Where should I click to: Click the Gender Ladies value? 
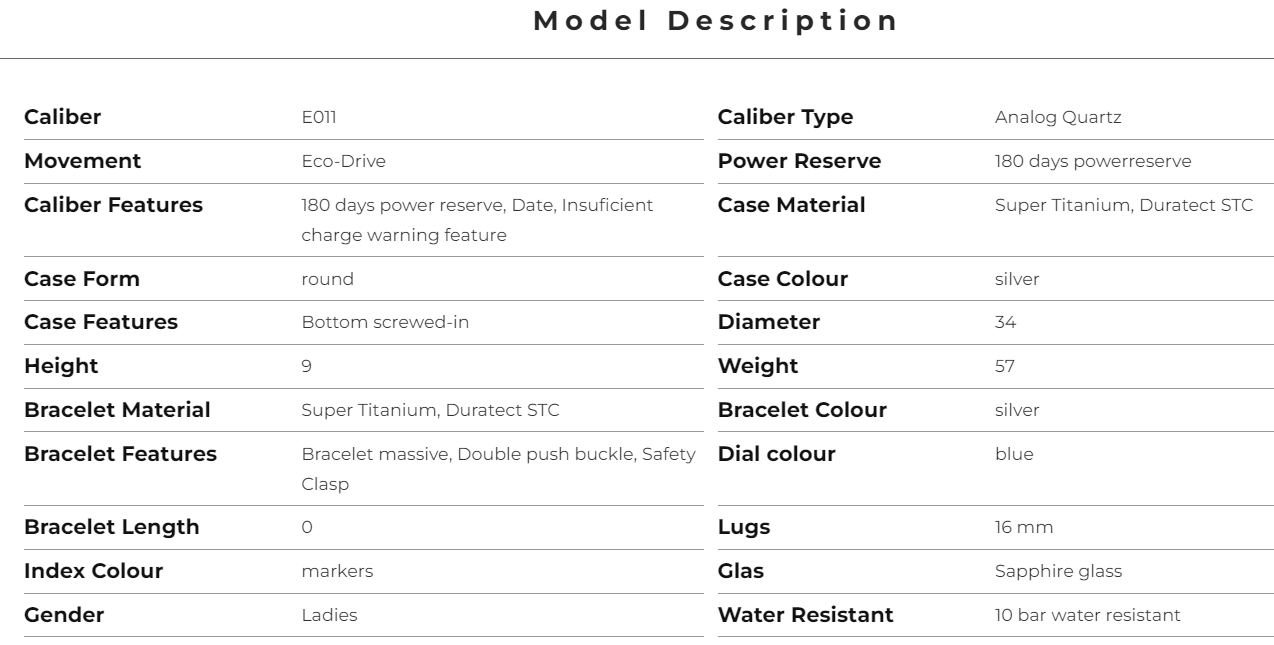pyautogui.click(x=329, y=615)
